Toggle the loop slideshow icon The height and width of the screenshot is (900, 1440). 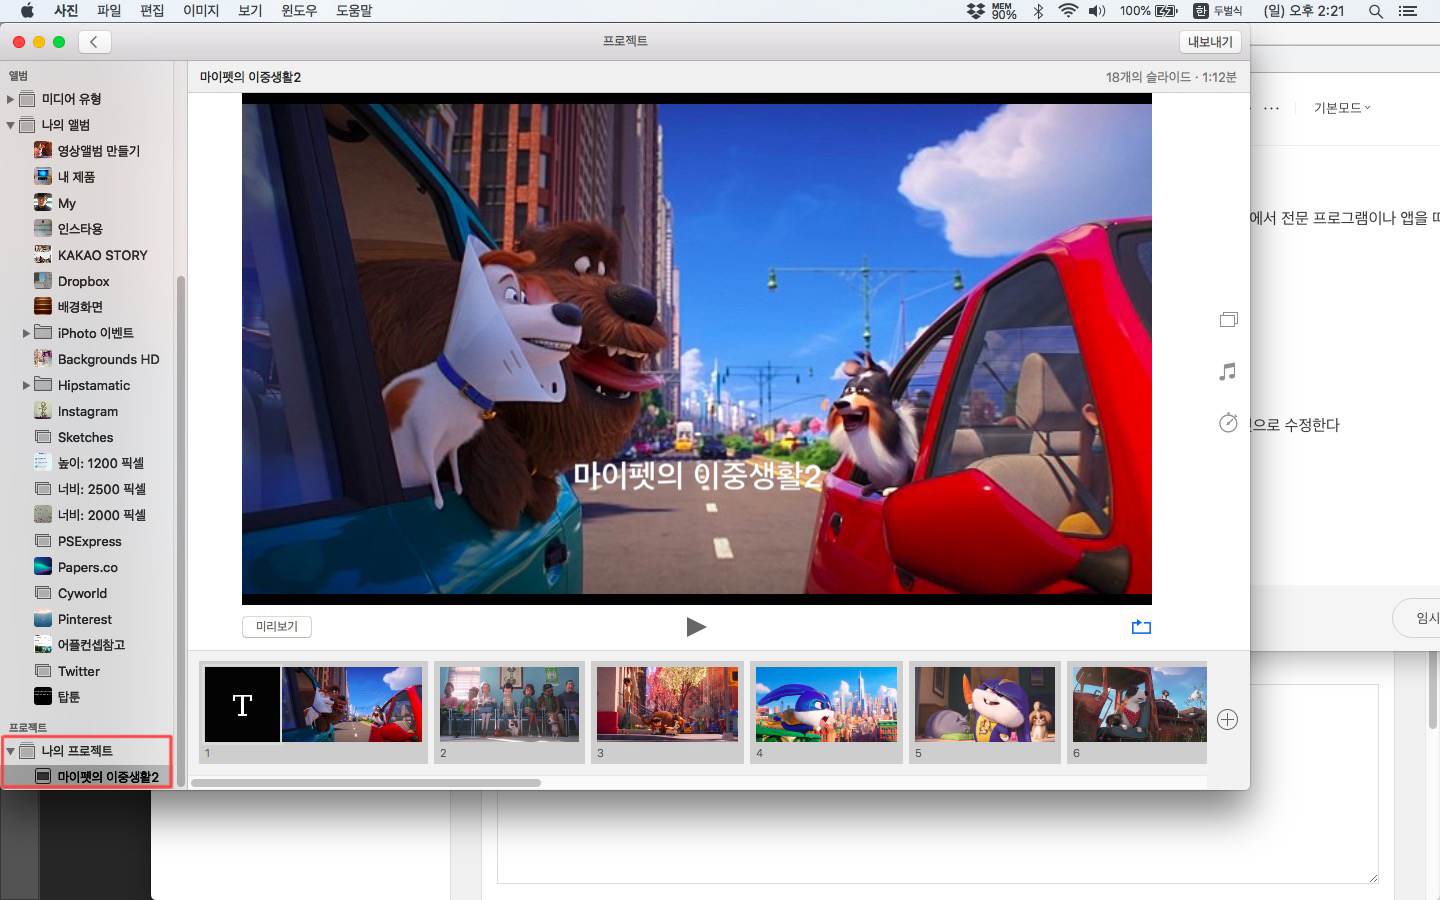1141,627
